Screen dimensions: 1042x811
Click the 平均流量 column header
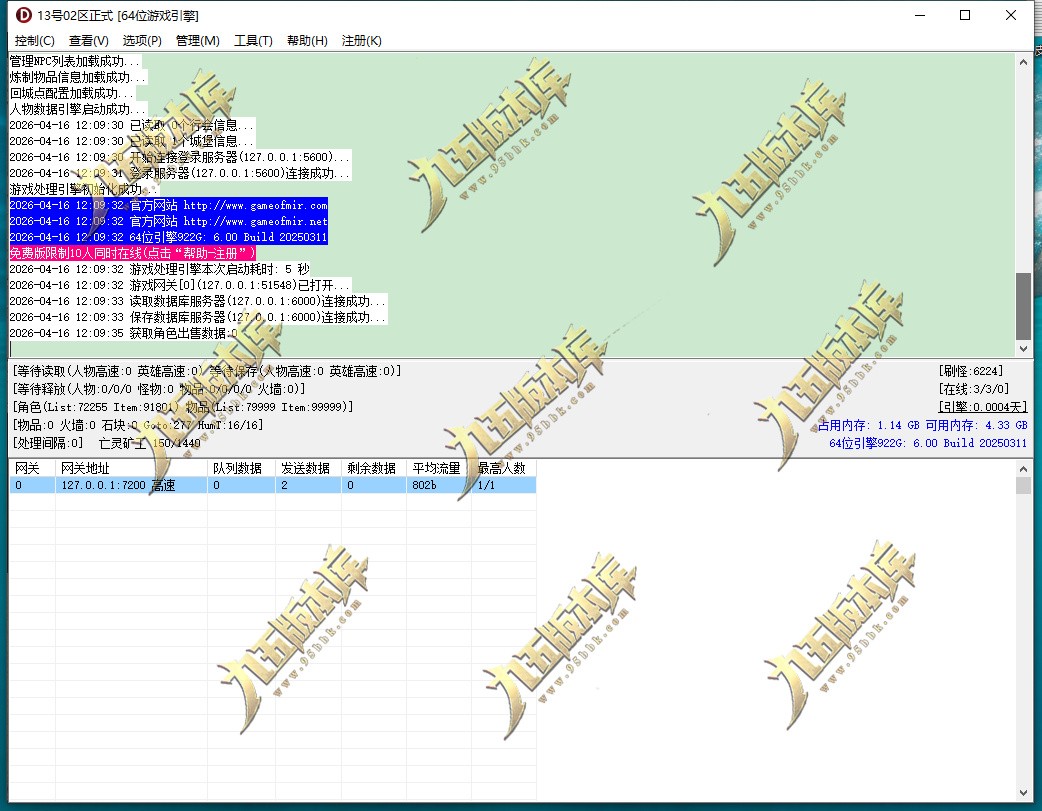(x=439, y=468)
